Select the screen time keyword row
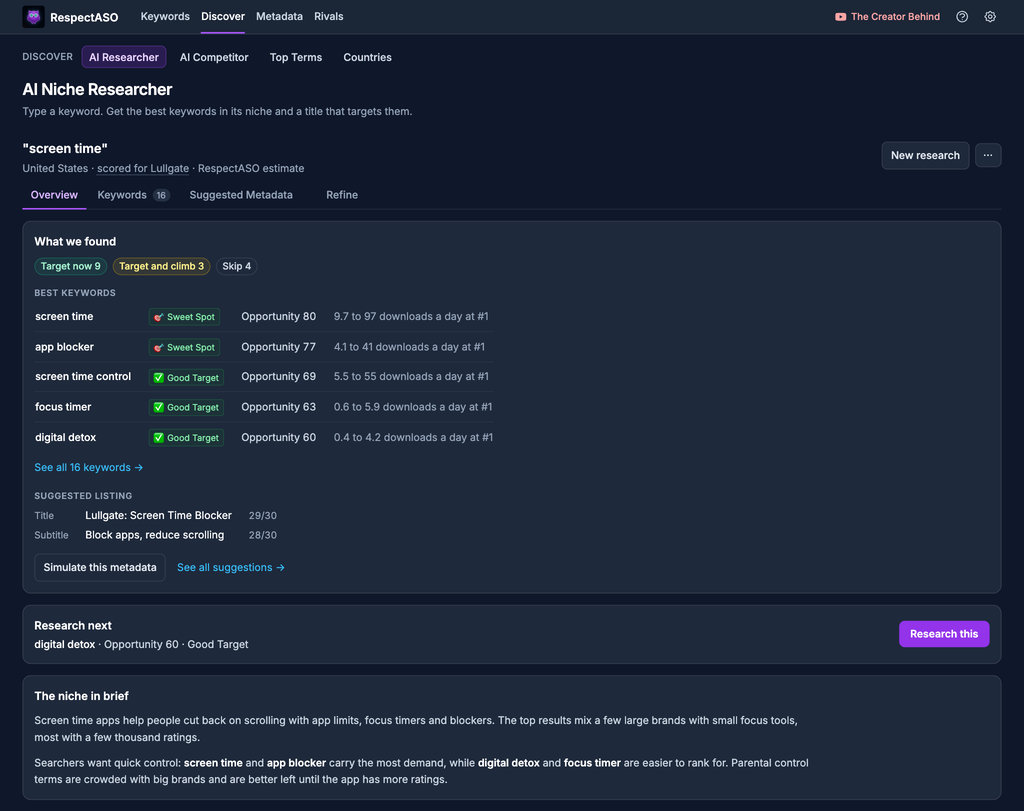Image resolution: width=1024 pixels, height=811 pixels. coord(264,317)
